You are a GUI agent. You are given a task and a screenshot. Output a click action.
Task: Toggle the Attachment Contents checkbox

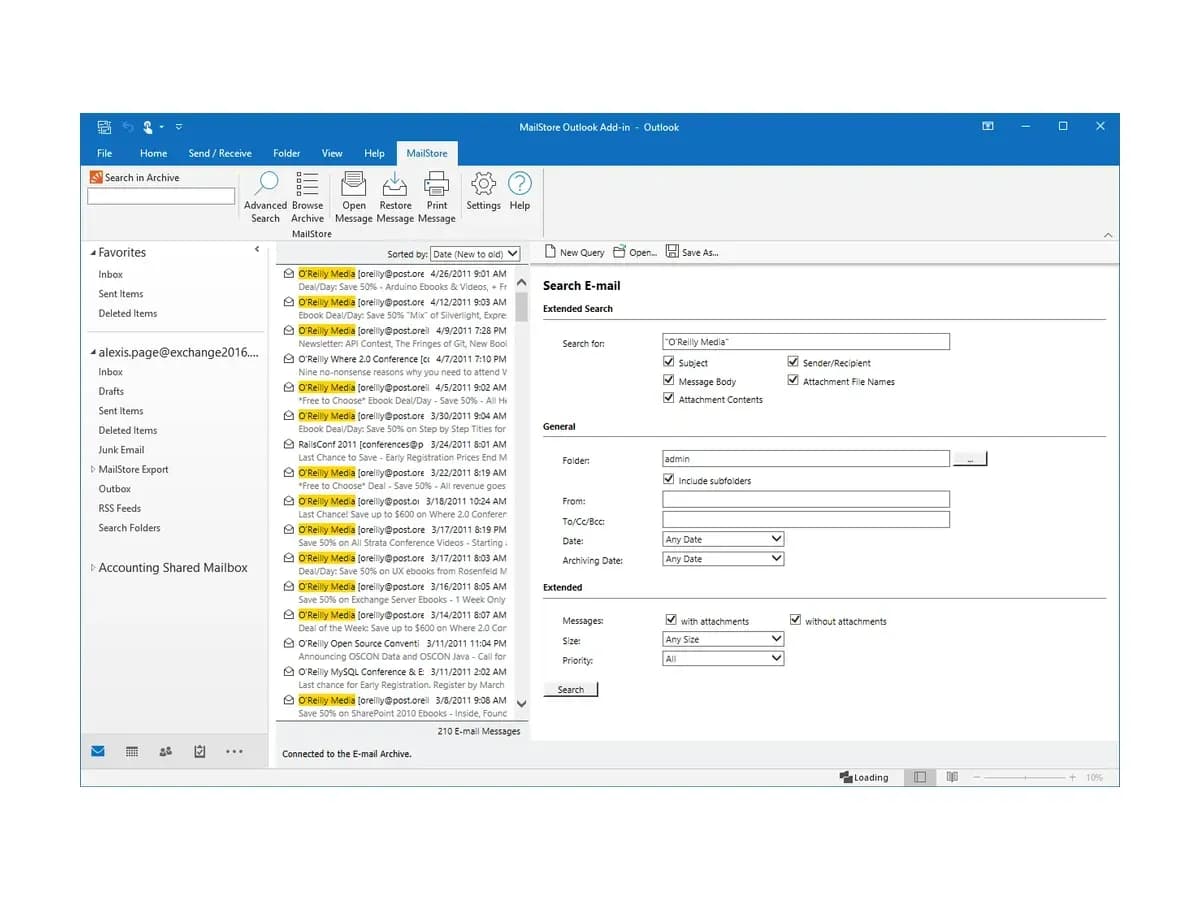pyautogui.click(x=669, y=398)
